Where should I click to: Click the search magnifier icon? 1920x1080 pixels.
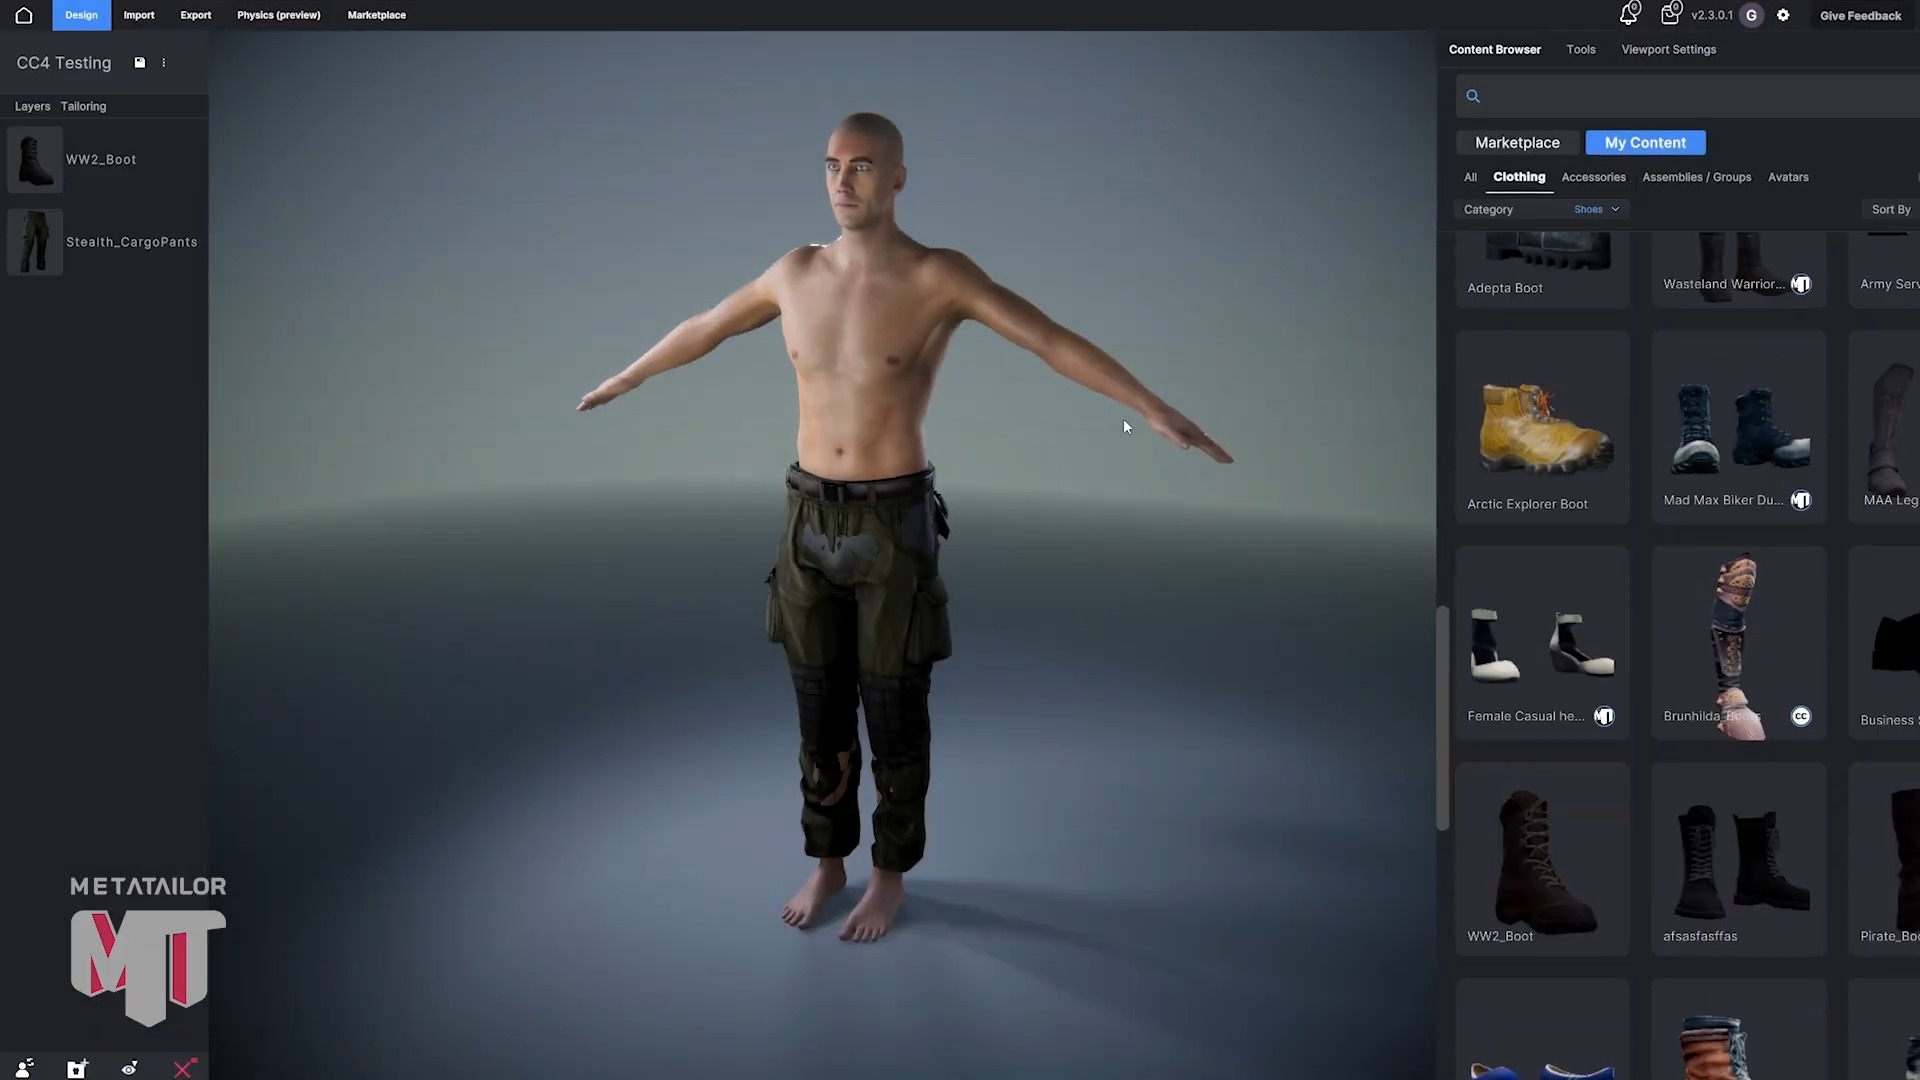pos(1473,96)
